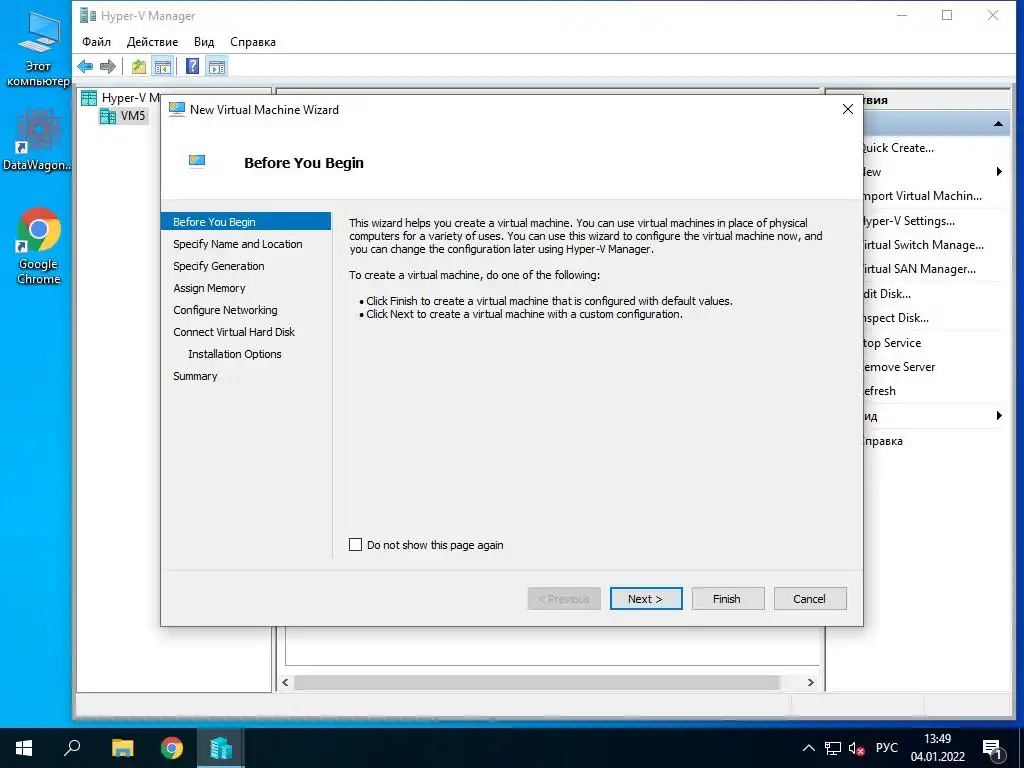Image resolution: width=1024 pixels, height=768 pixels.
Task: Select the Installation Options step
Action: click(234, 354)
